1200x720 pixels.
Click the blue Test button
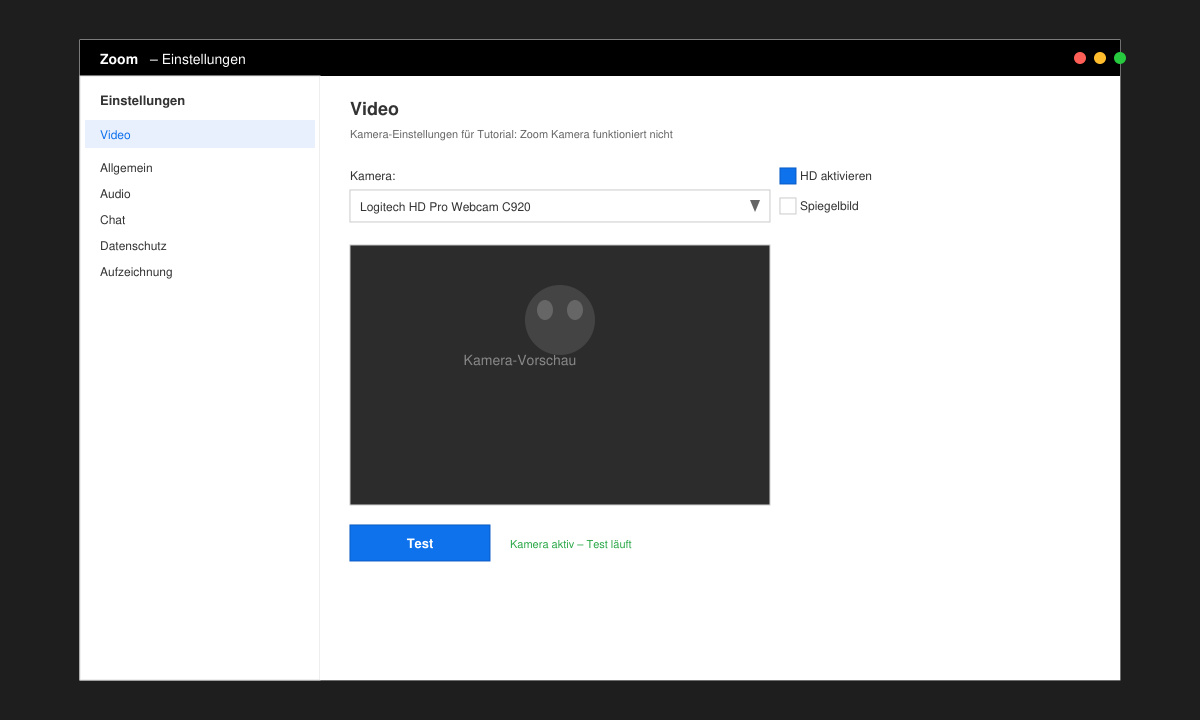coord(420,543)
